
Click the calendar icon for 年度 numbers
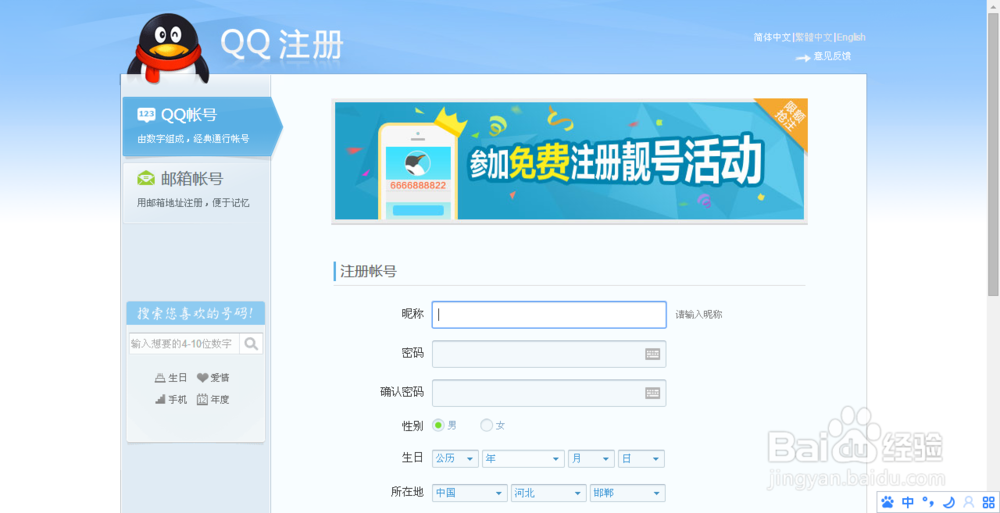pos(202,399)
